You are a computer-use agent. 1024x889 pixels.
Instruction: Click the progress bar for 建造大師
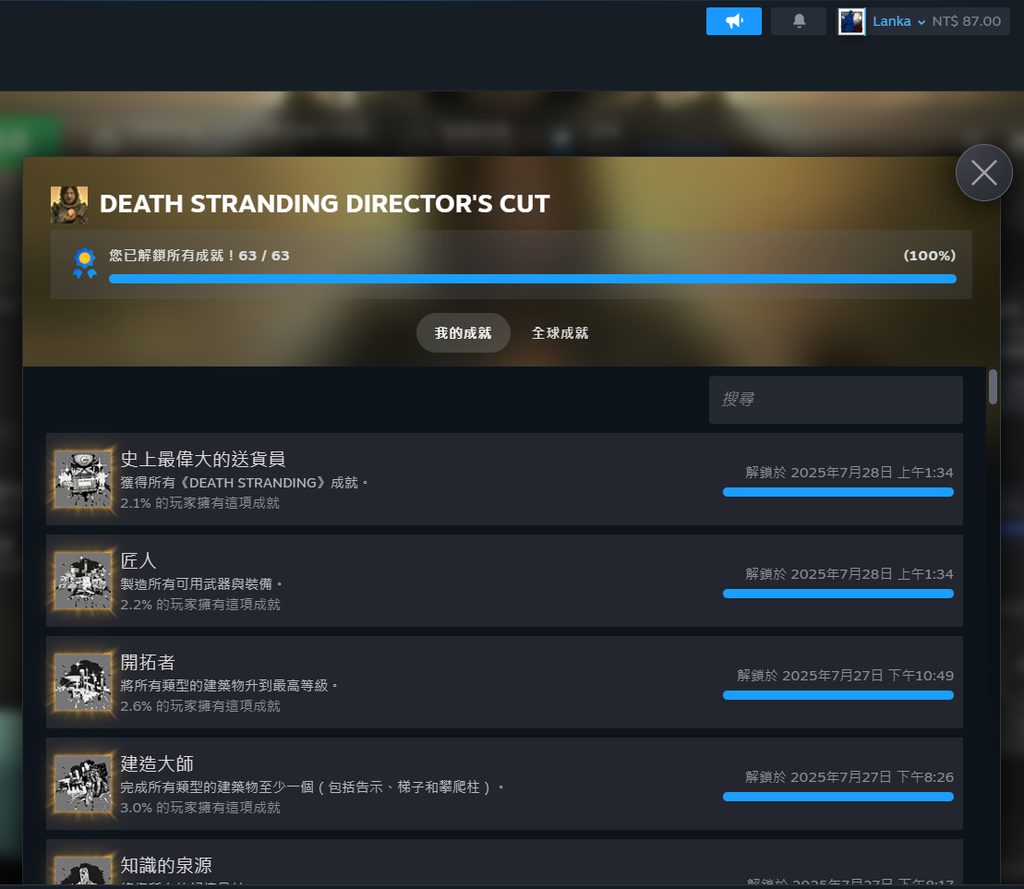(x=838, y=797)
